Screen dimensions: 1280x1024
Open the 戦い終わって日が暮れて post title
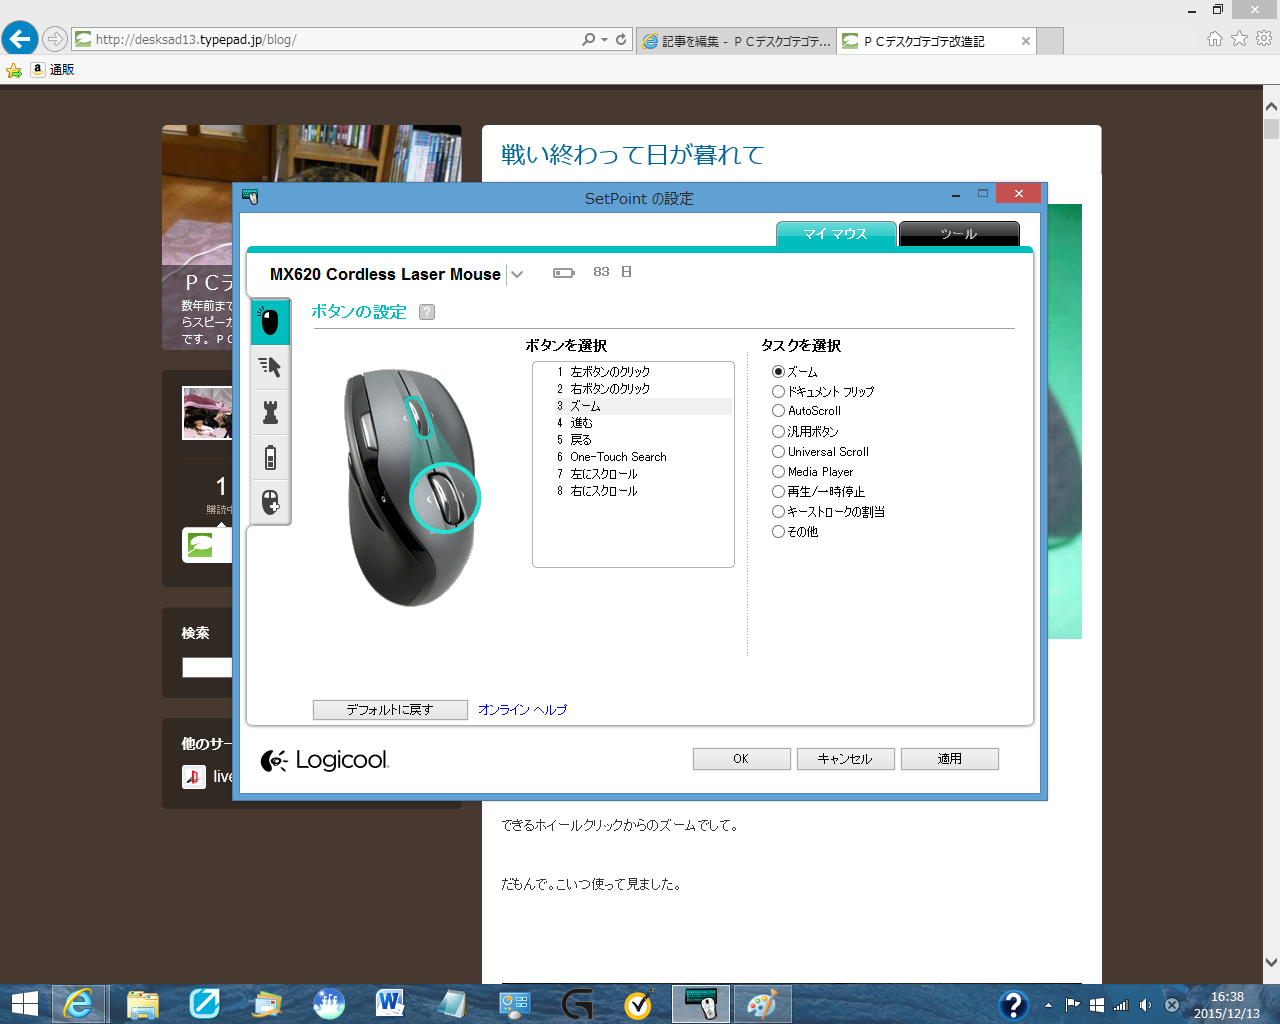[x=633, y=155]
